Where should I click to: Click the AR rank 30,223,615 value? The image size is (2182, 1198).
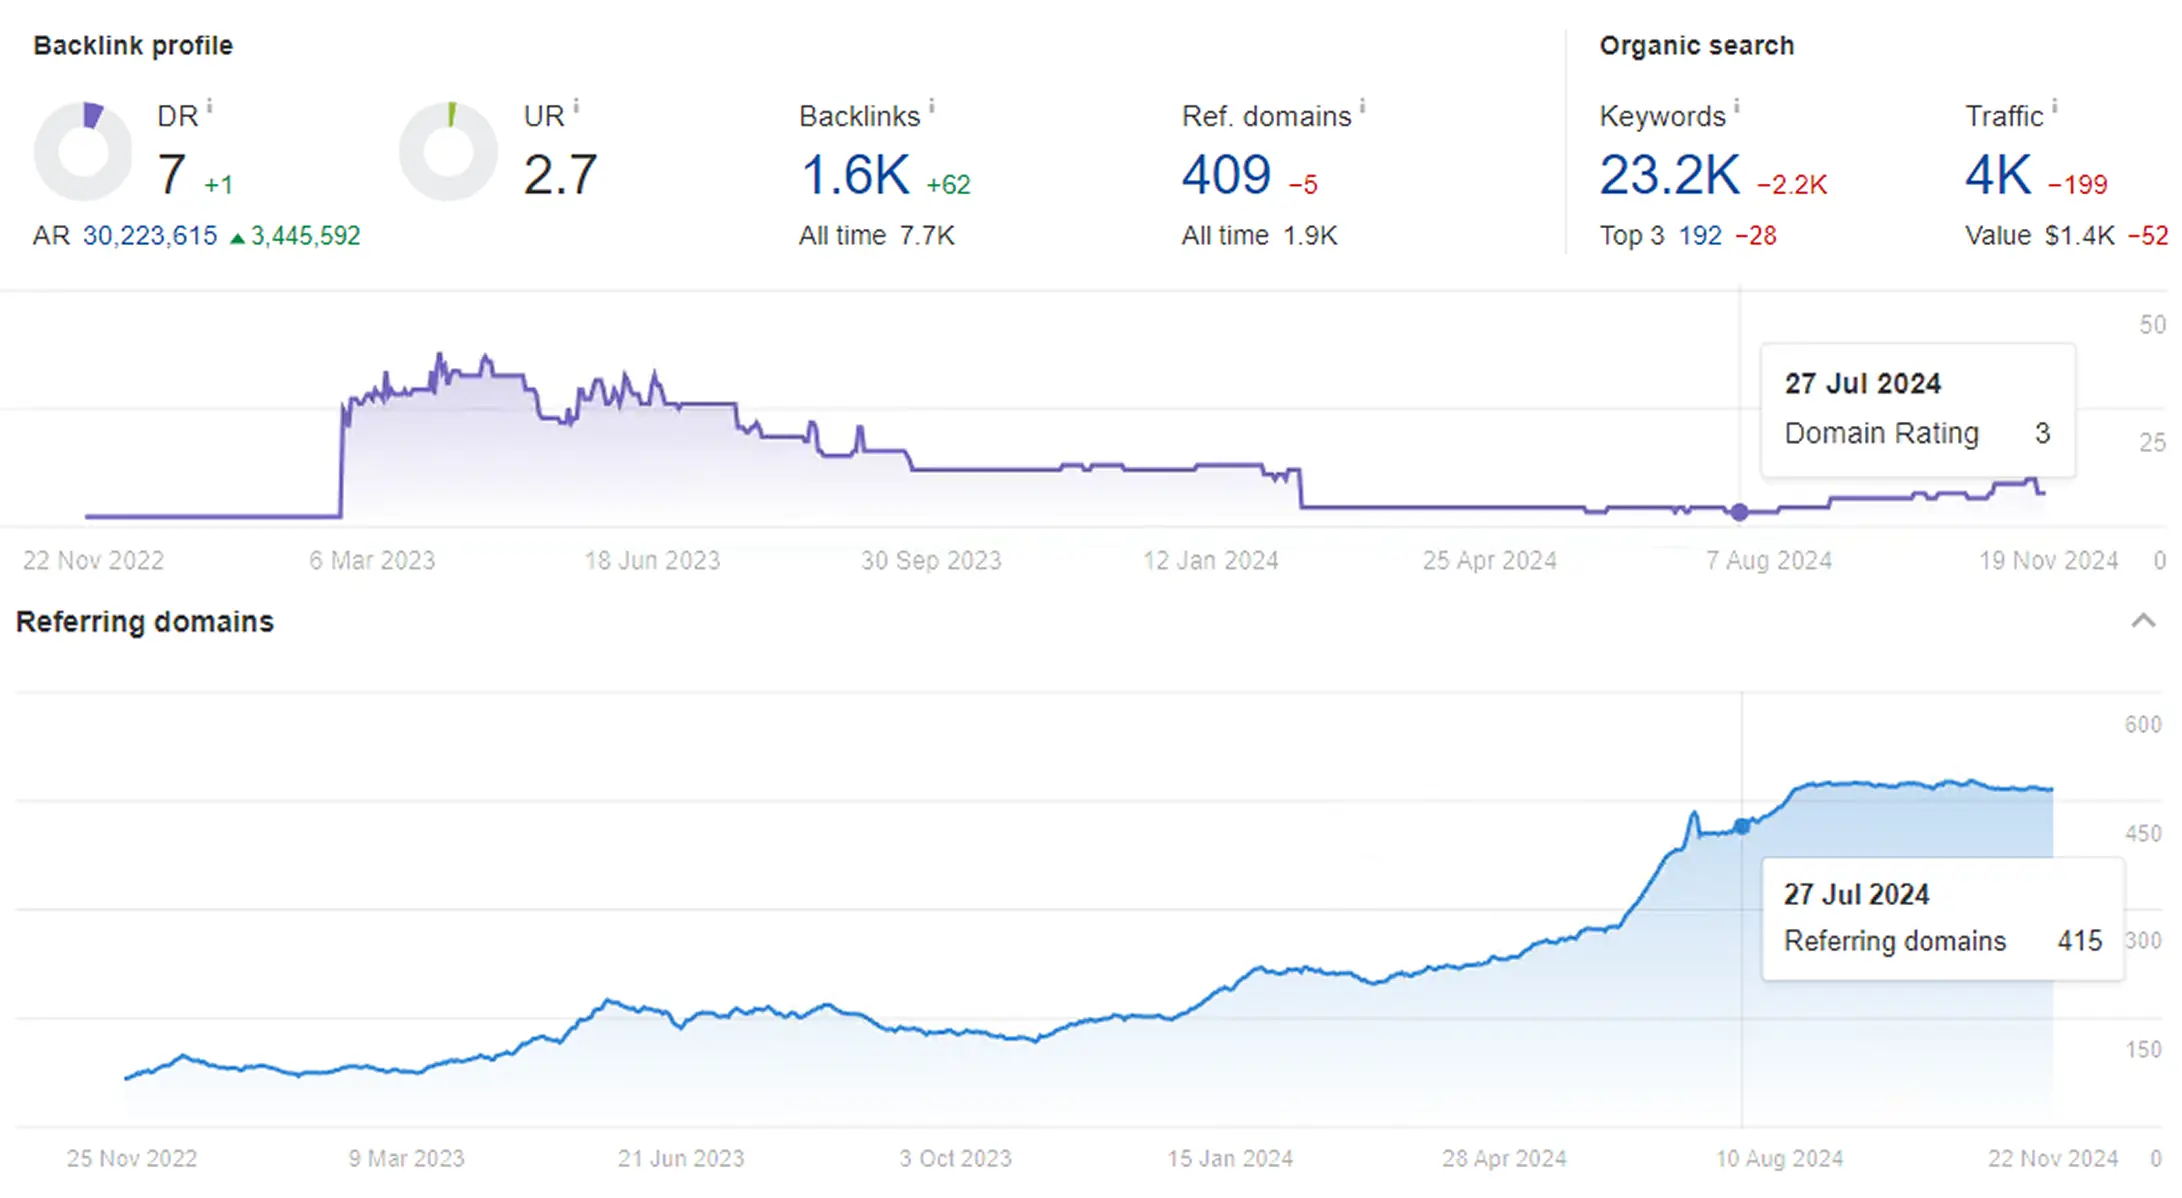tap(150, 236)
